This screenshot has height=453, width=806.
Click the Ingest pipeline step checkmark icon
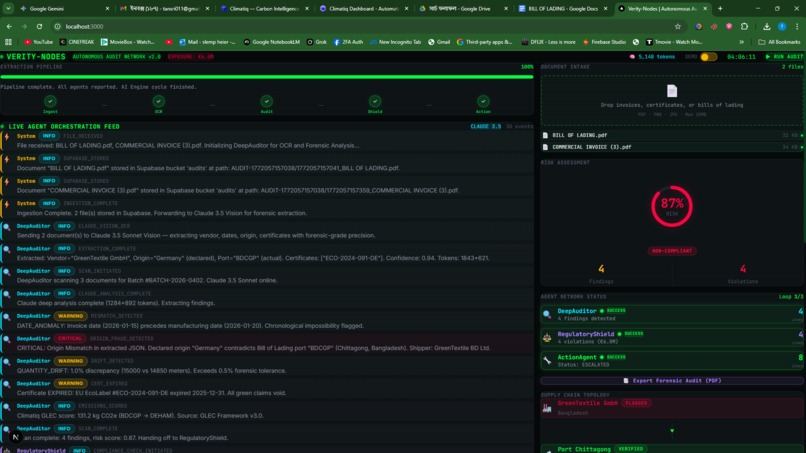(50, 101)
